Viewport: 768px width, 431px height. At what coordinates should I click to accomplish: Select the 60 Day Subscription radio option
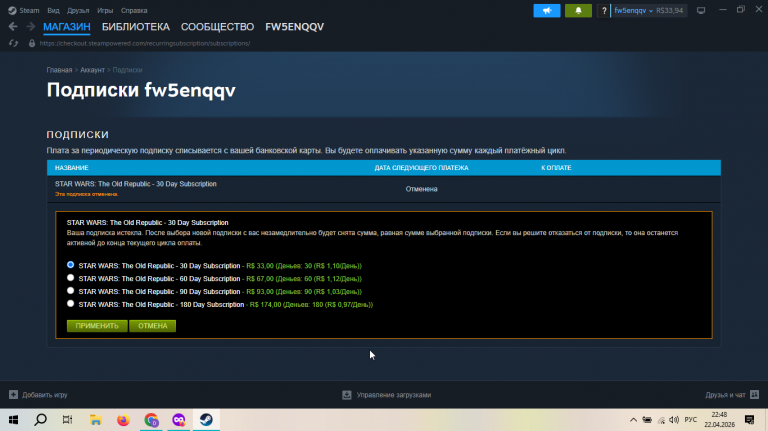(71, 278)
